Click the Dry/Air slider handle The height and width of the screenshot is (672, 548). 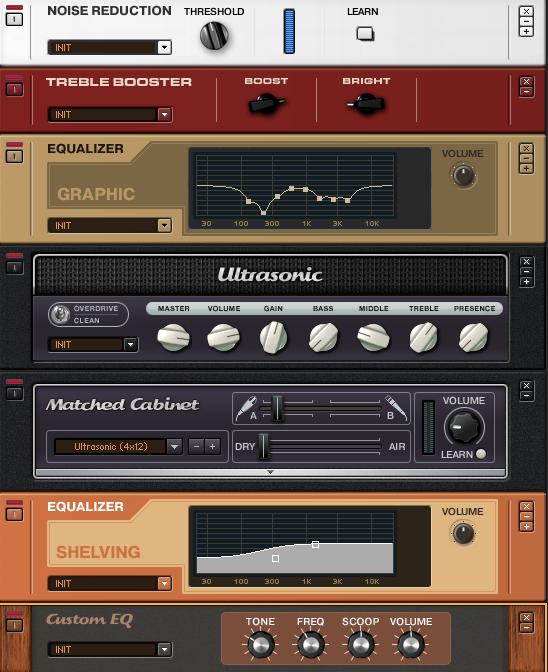click(264, 447)
